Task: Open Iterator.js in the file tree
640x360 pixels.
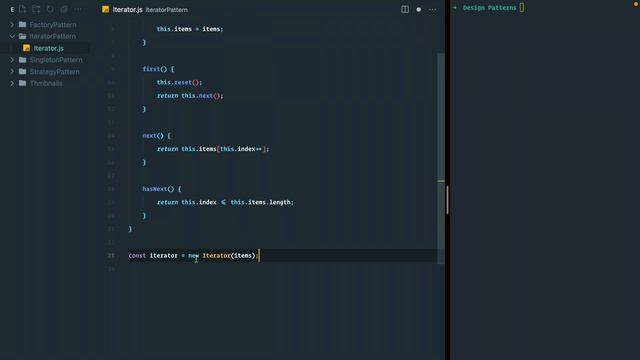Action: [x=49, y=48]
